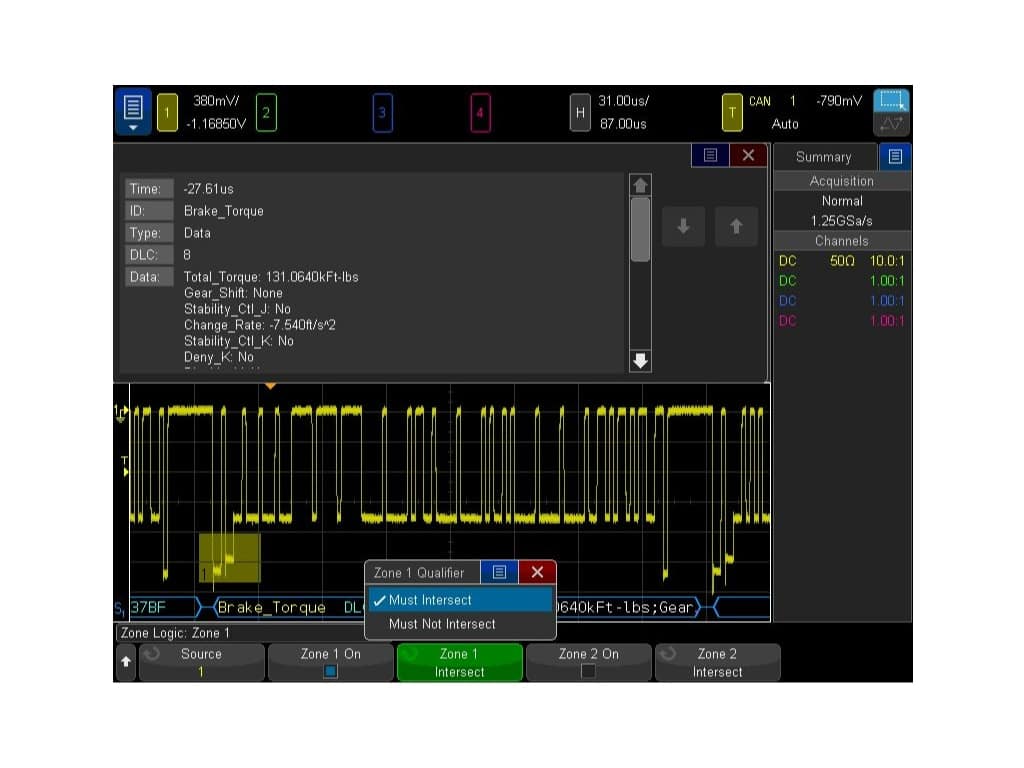Enable the Zone 2 On checkbox
1024x768 pixels.
coord(588,671)
